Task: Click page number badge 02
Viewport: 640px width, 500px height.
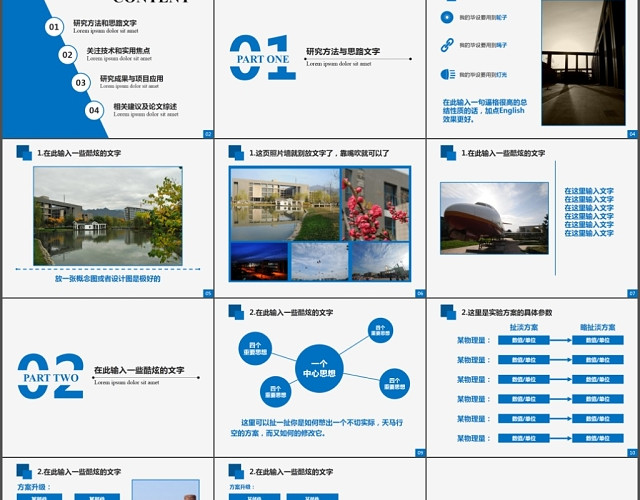Action: 208,134
